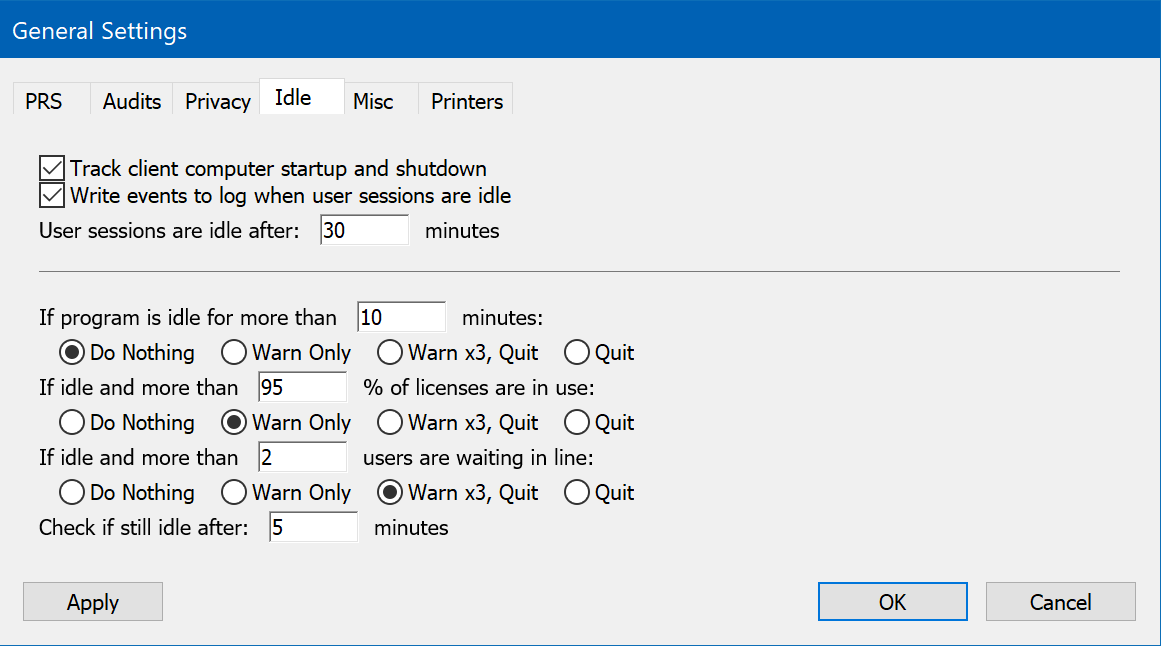
Task: Click Cancel to discard settings
Action: coord(1060,602)
